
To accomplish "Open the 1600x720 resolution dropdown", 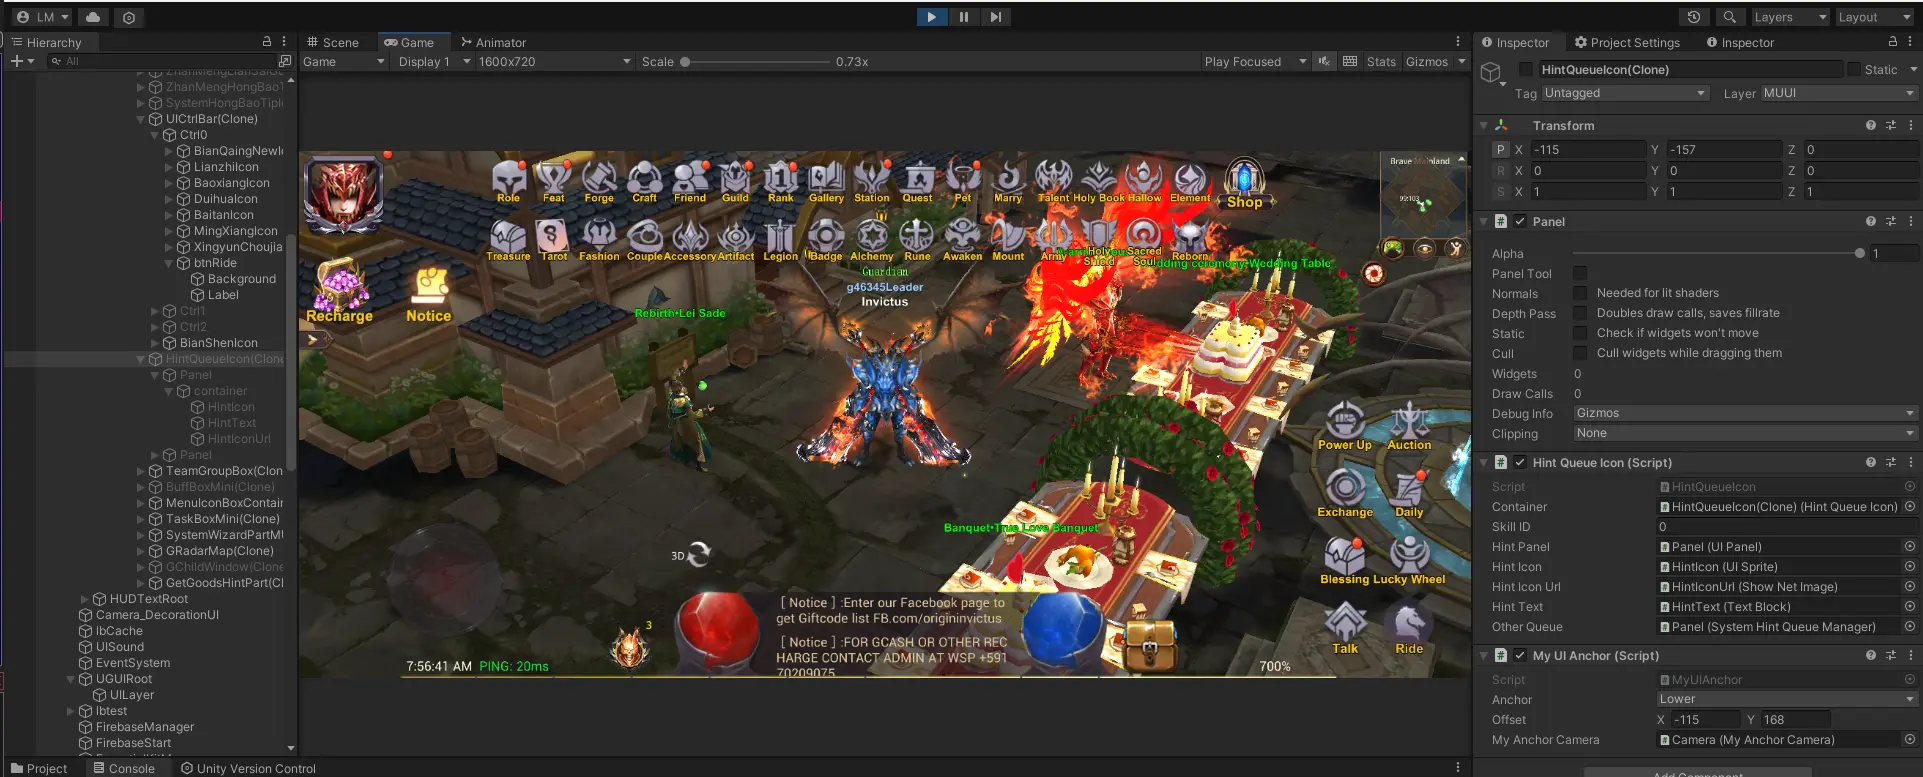I will tap(554, 62).
